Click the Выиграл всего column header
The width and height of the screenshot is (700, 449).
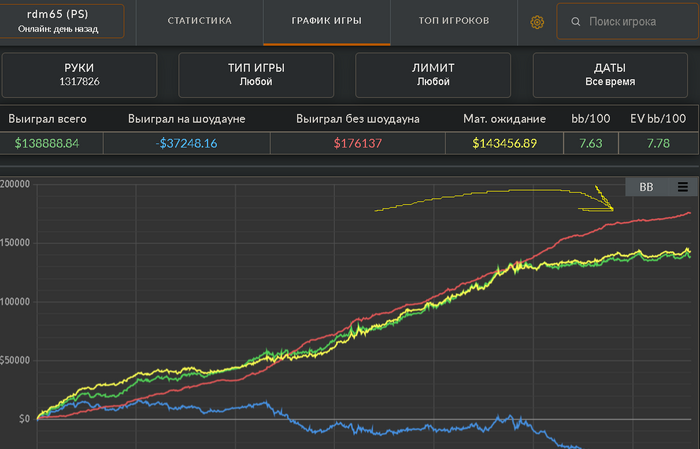pos(47,119)
